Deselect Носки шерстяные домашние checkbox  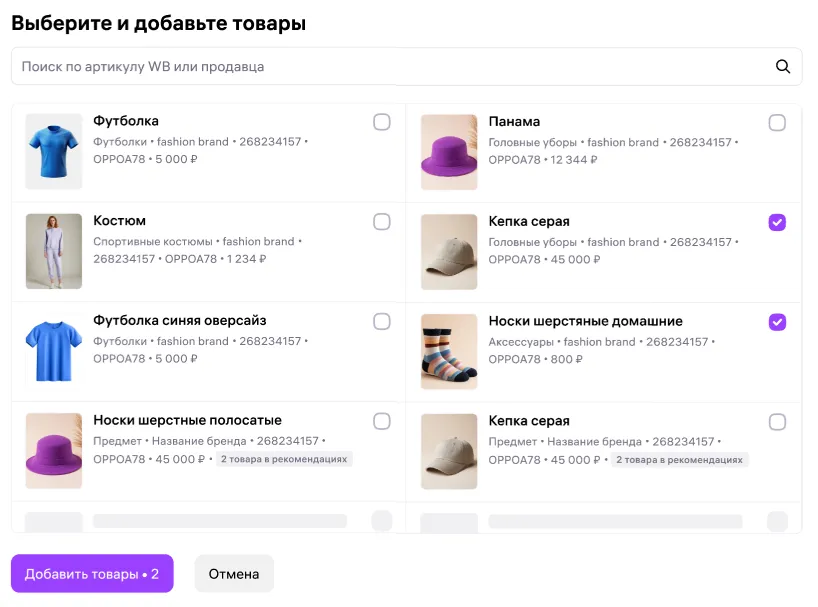pyautogui.click(x=777, y=322)
